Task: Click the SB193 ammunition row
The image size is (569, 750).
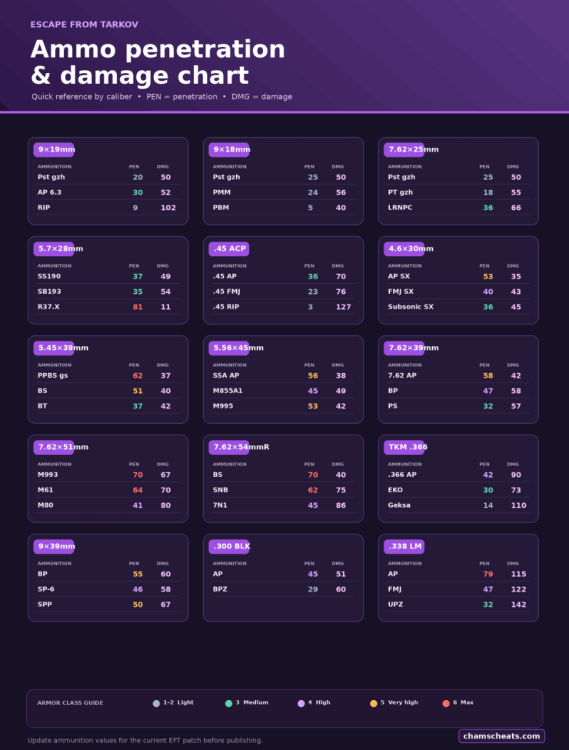Action: click(108, 291)
